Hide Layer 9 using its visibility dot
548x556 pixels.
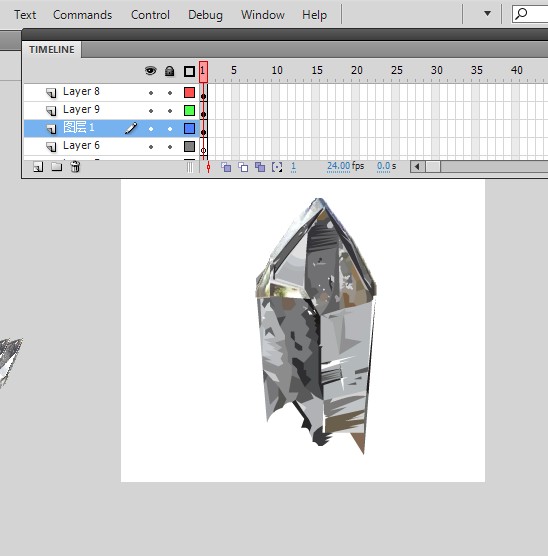click(x=151, y=111)
